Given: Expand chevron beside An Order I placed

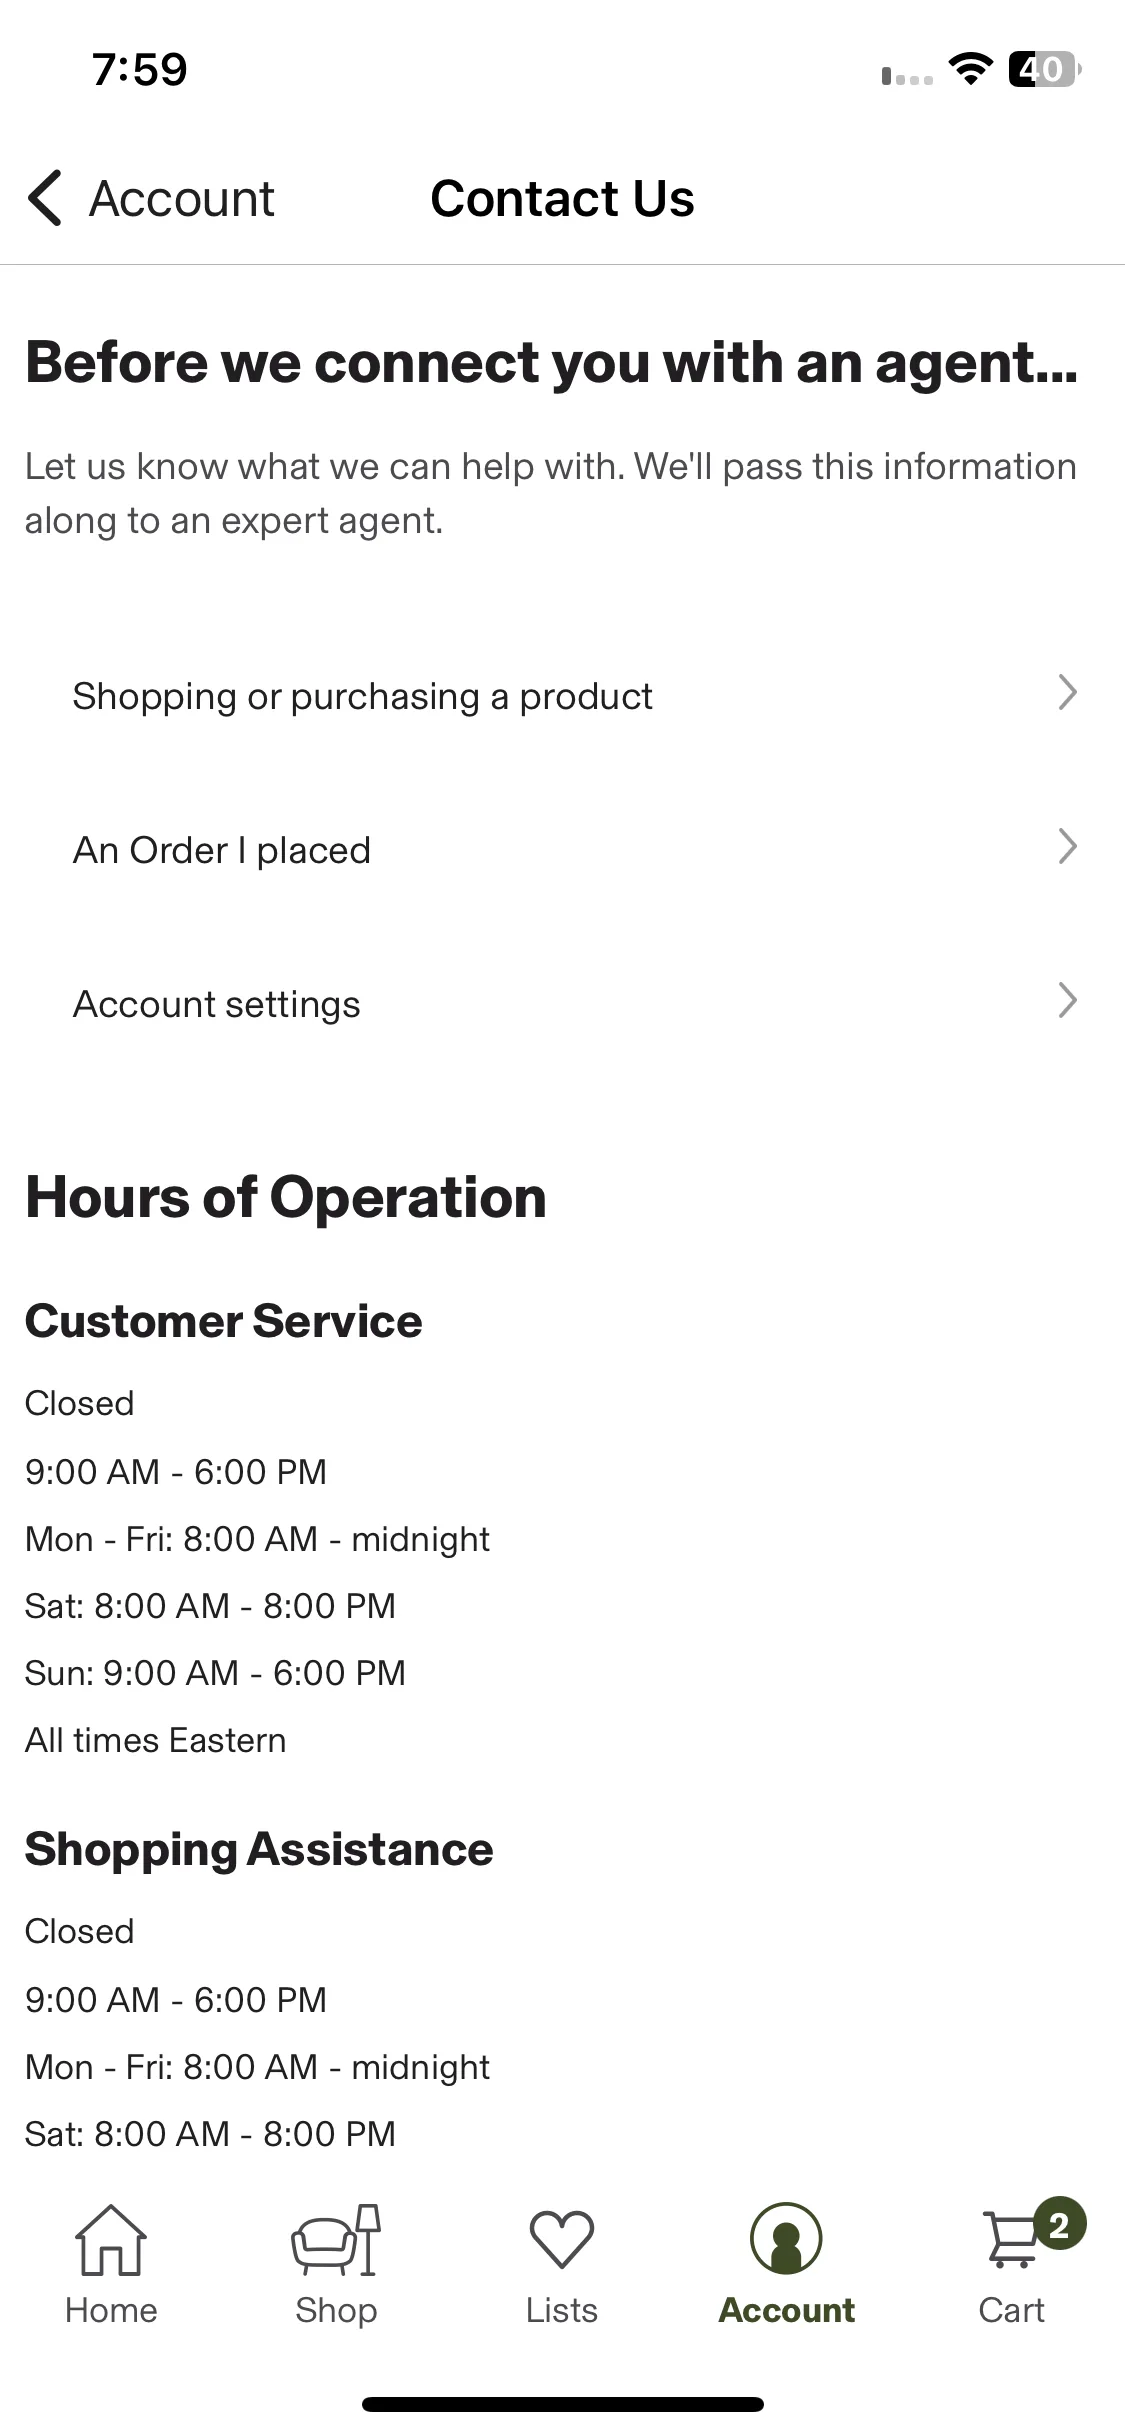Looking at the screenshot, I should click(x=1068, y=847).
